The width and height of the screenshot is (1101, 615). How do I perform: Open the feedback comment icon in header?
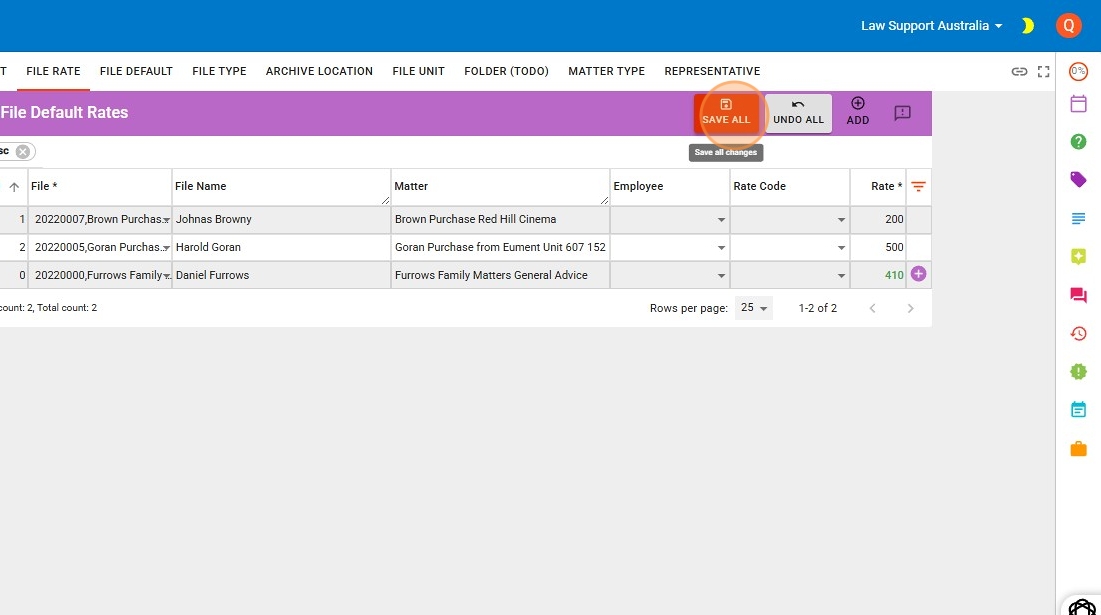point(902,113)
